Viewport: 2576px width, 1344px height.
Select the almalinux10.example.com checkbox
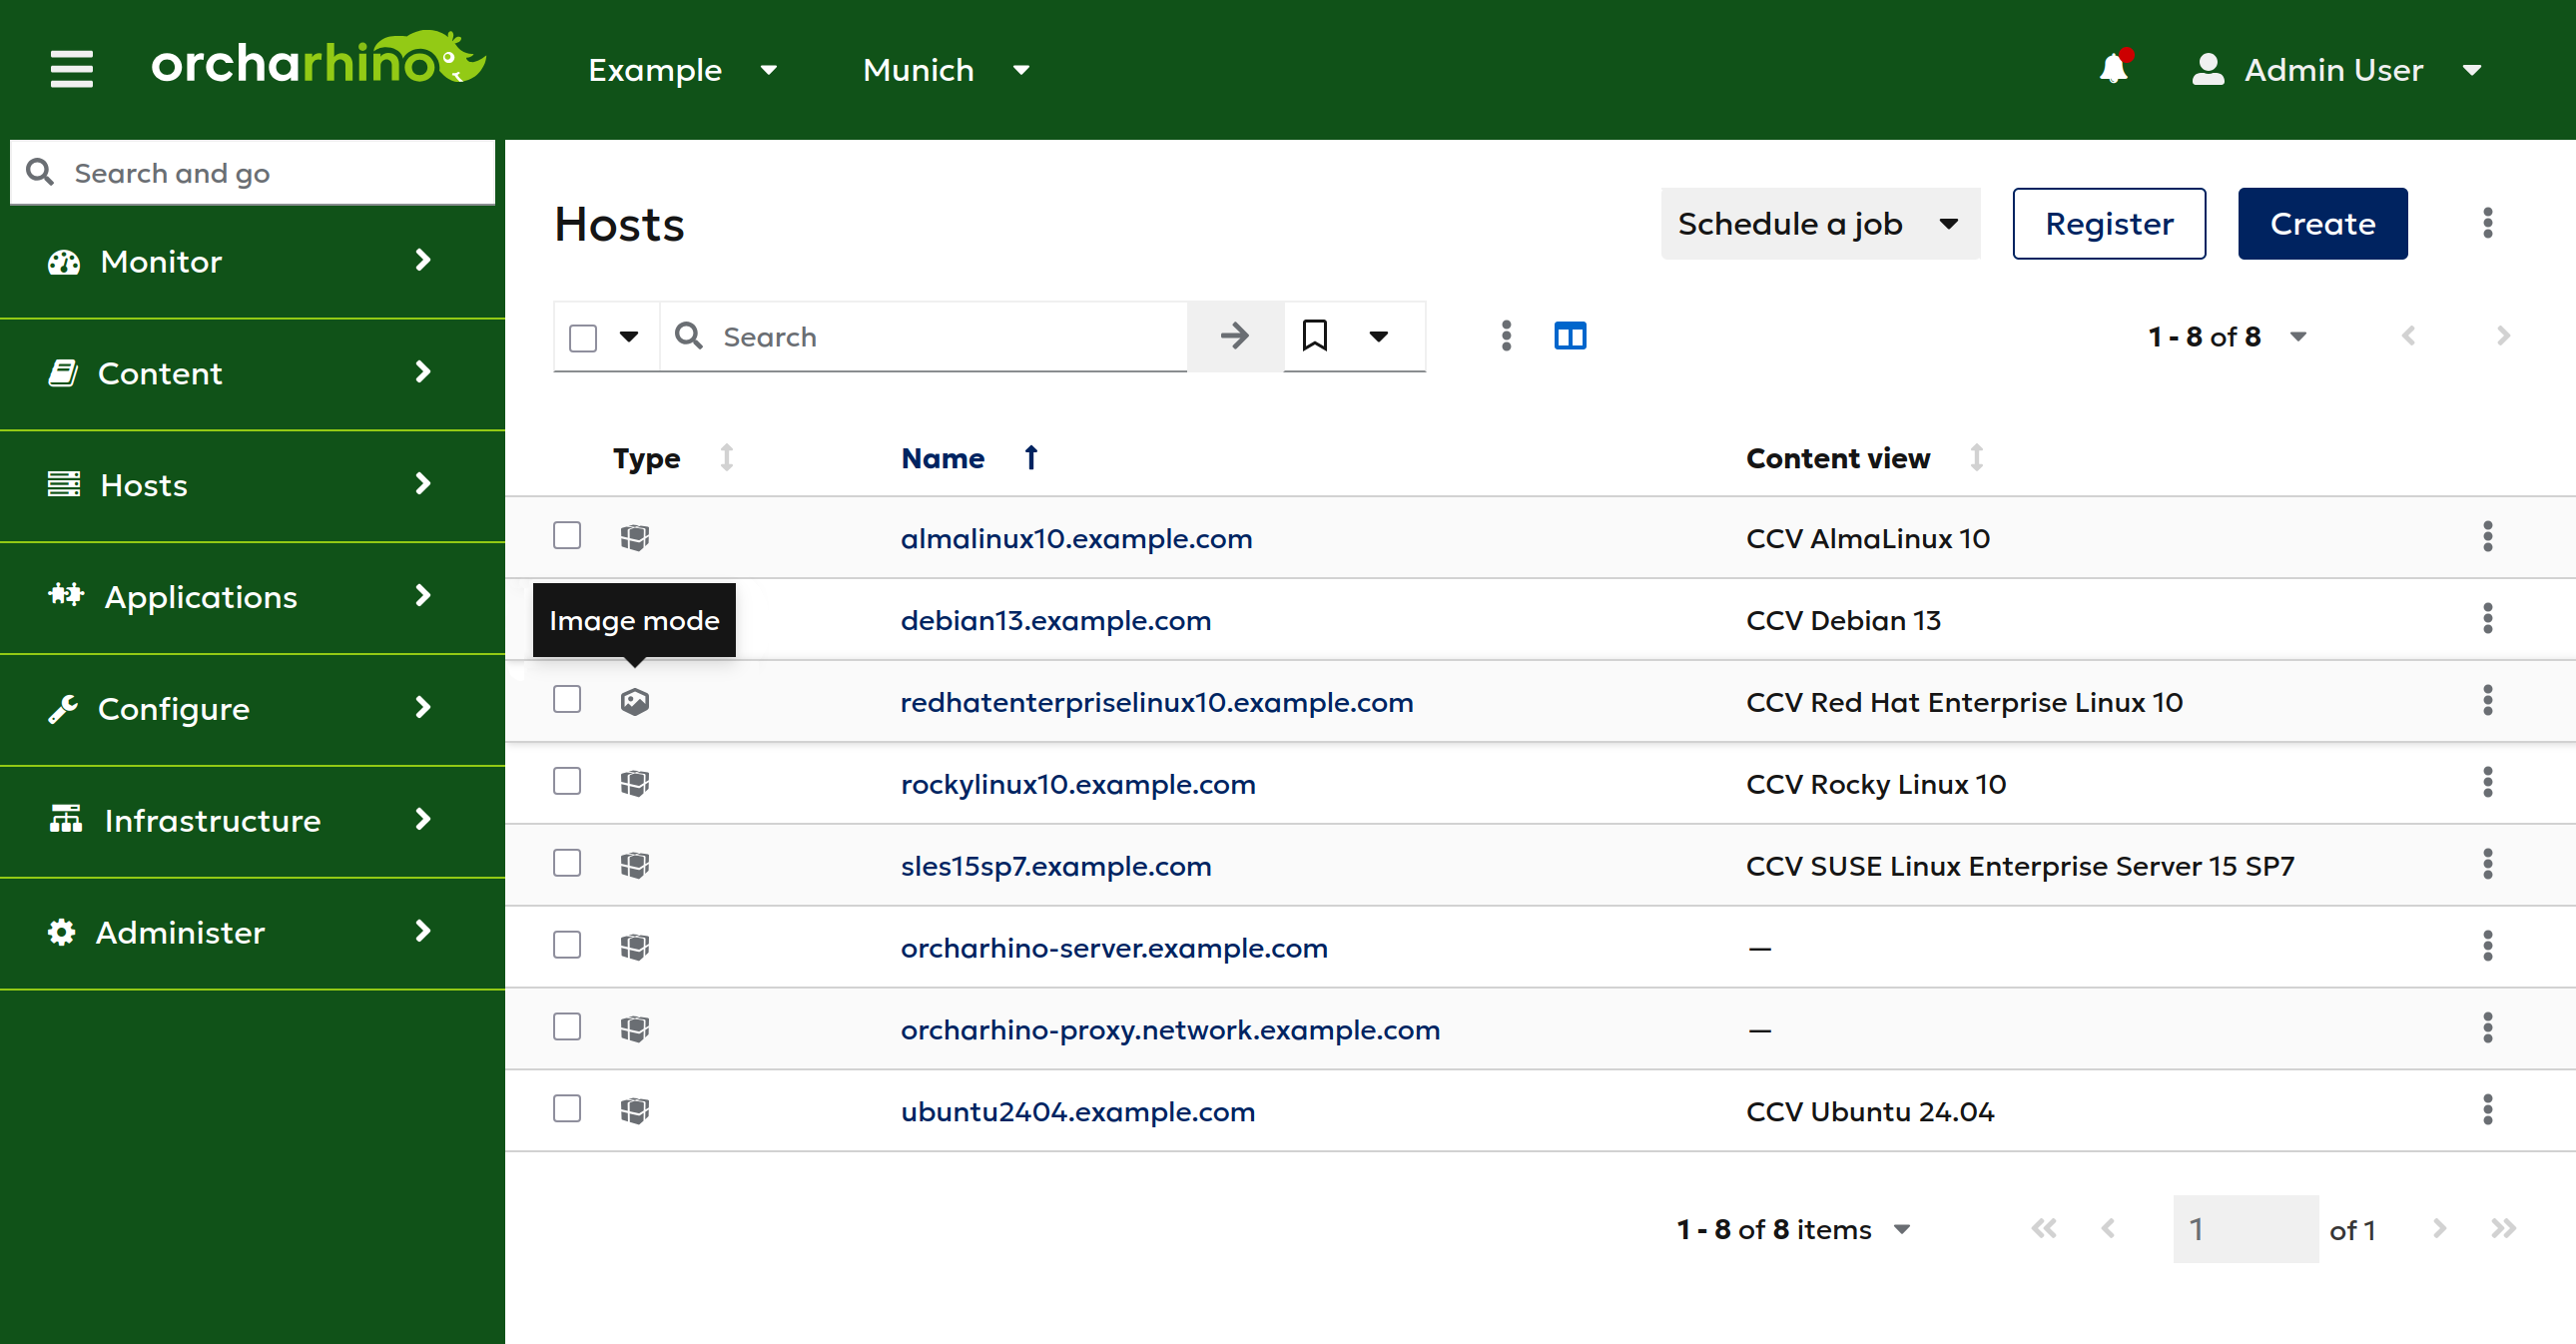pos(567,536)
